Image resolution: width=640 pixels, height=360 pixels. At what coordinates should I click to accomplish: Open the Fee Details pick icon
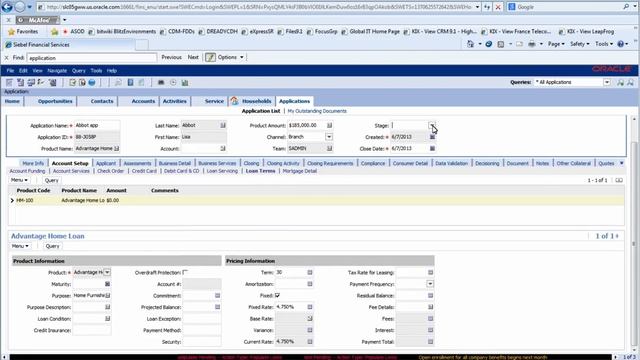[x=431, y=307]
